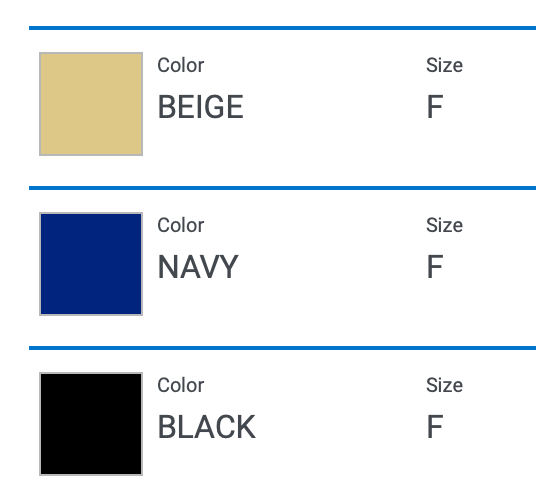
Task: Click the Color label above NAVY
Action: tap(180, 225)
